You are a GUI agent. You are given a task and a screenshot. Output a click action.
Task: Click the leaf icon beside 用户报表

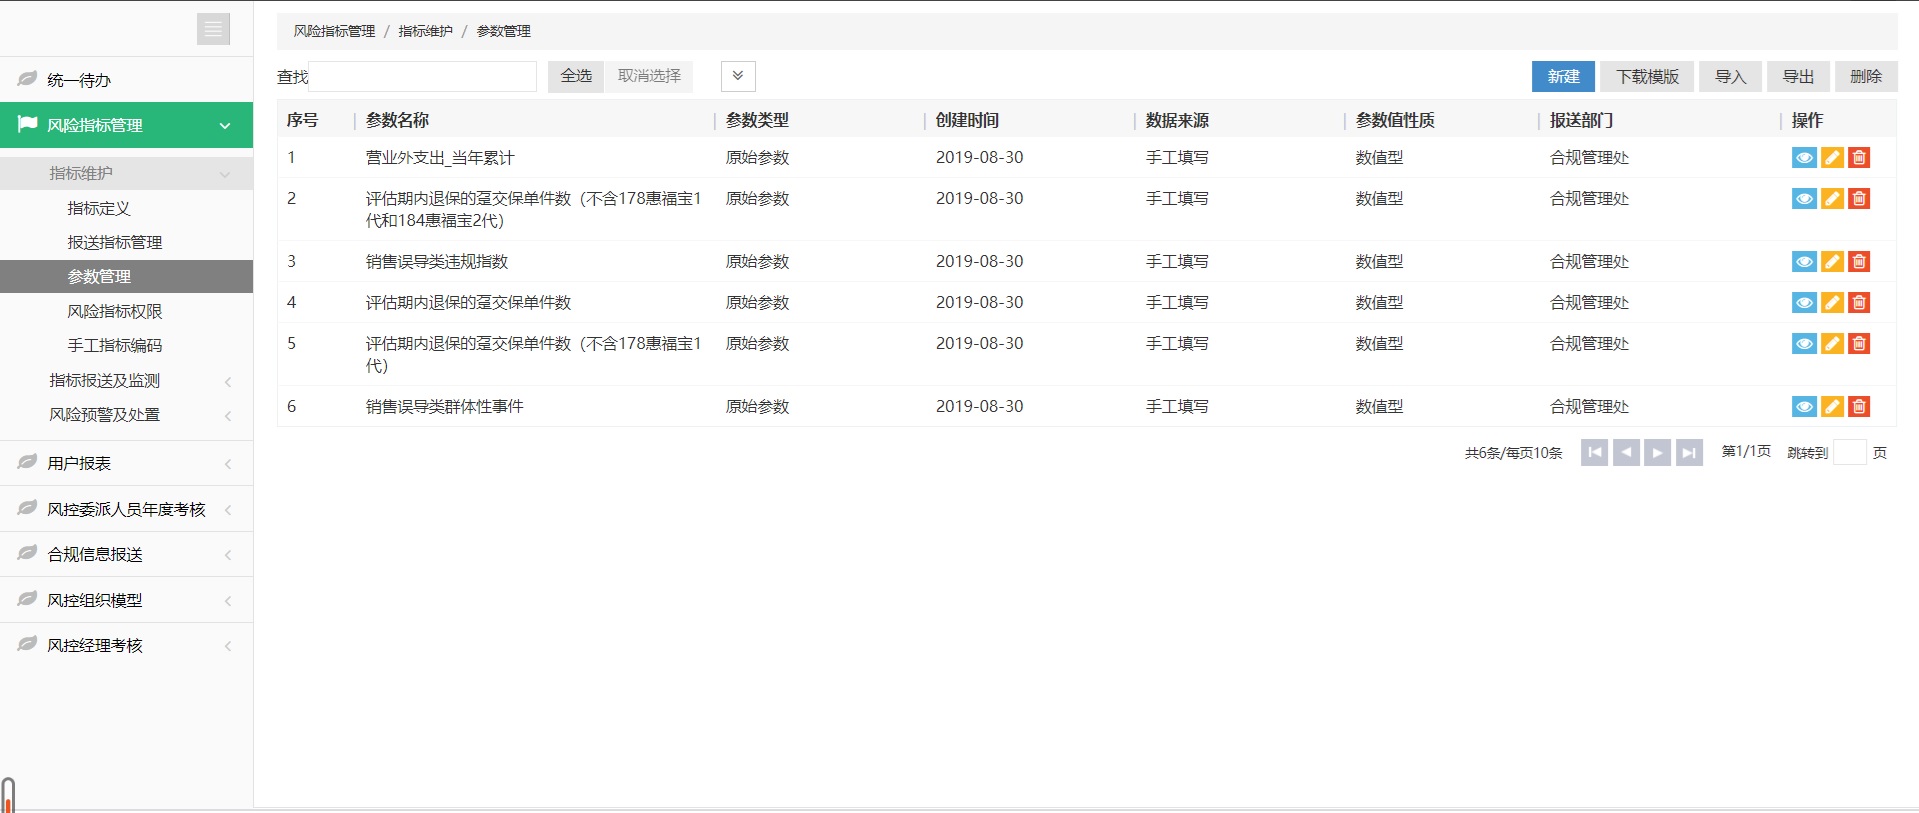27,462
